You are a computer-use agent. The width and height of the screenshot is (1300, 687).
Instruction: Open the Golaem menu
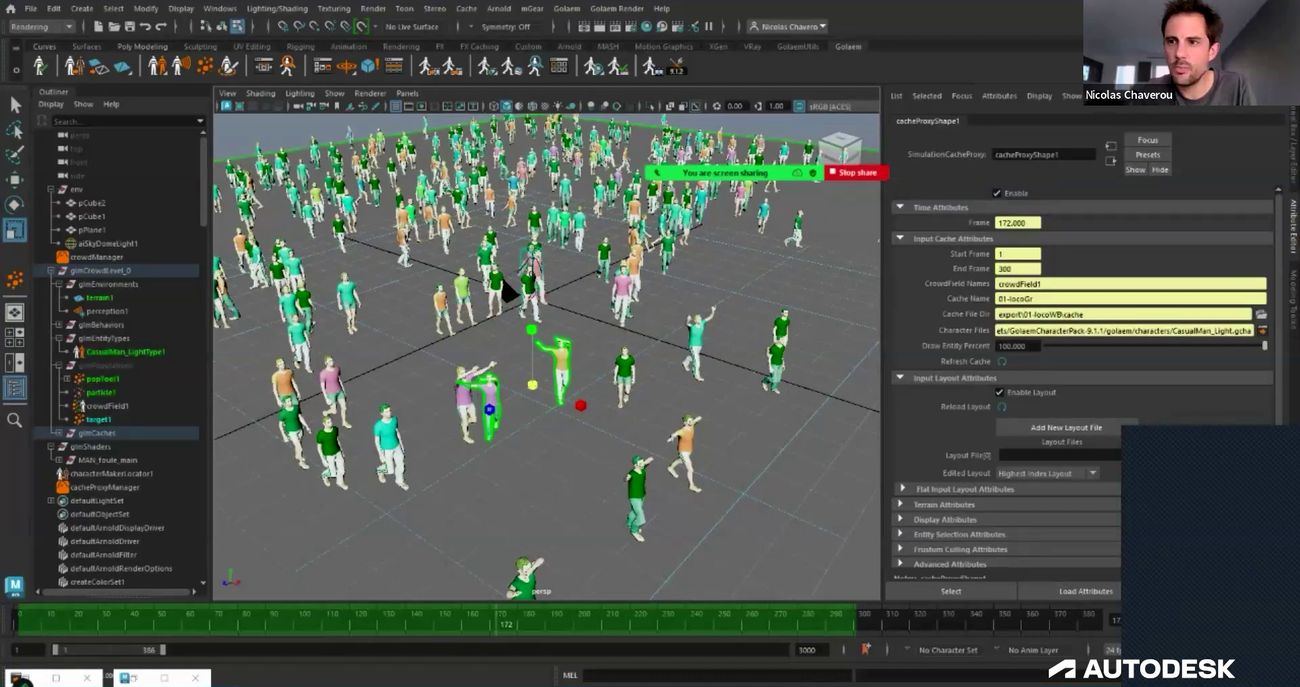click(x=566, y=9)
